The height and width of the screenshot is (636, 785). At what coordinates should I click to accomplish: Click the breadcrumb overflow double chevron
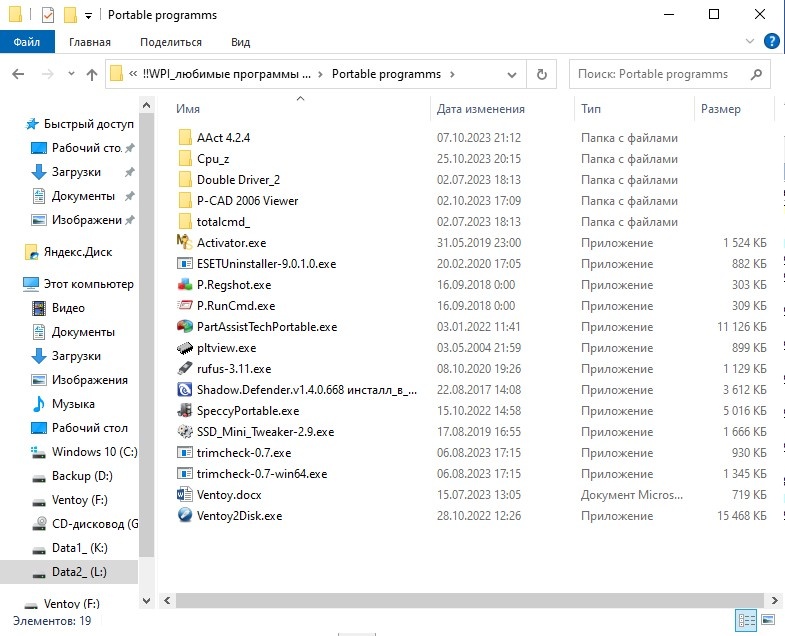point(133,74)
